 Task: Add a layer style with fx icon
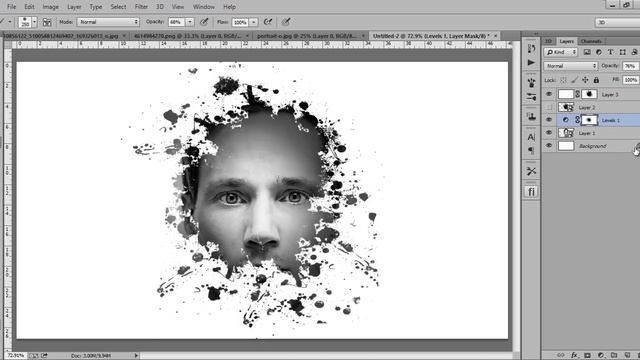coord(574,355)
